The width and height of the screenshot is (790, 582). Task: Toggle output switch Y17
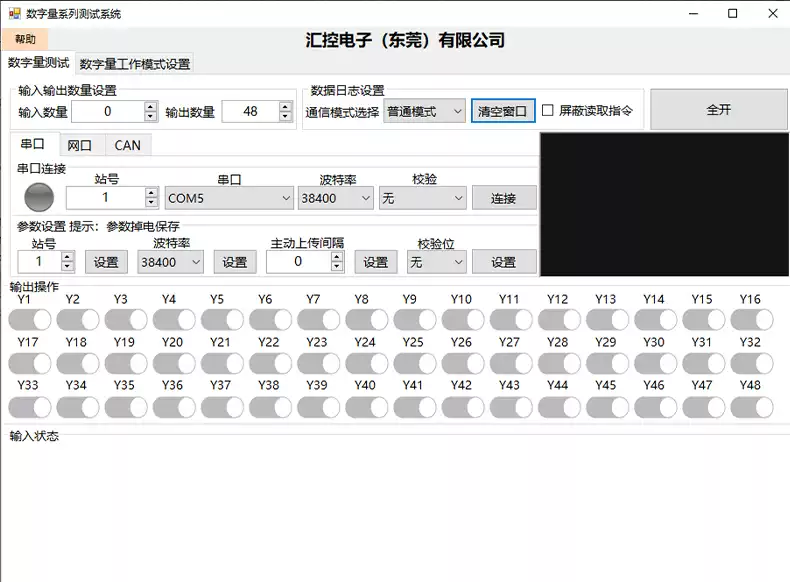pyautogui.click(x=30, y=363)
